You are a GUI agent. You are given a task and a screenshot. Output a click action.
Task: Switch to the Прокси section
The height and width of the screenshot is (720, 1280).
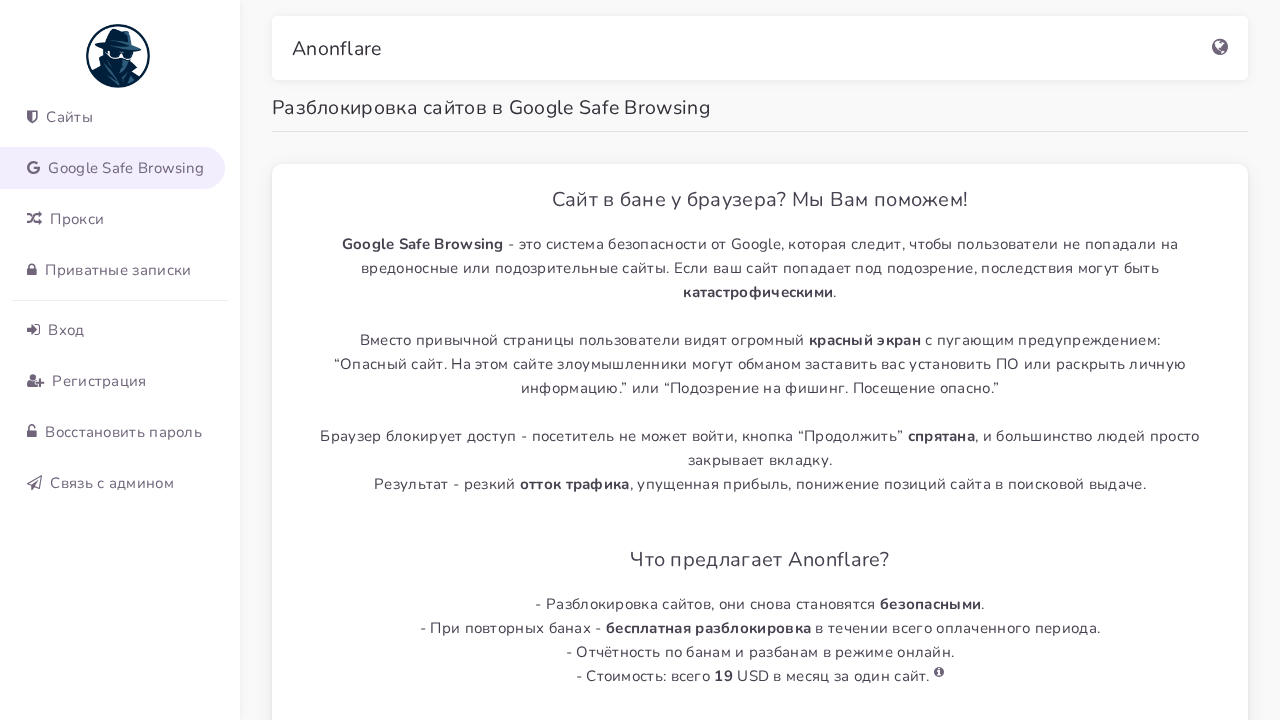(77, 219)
